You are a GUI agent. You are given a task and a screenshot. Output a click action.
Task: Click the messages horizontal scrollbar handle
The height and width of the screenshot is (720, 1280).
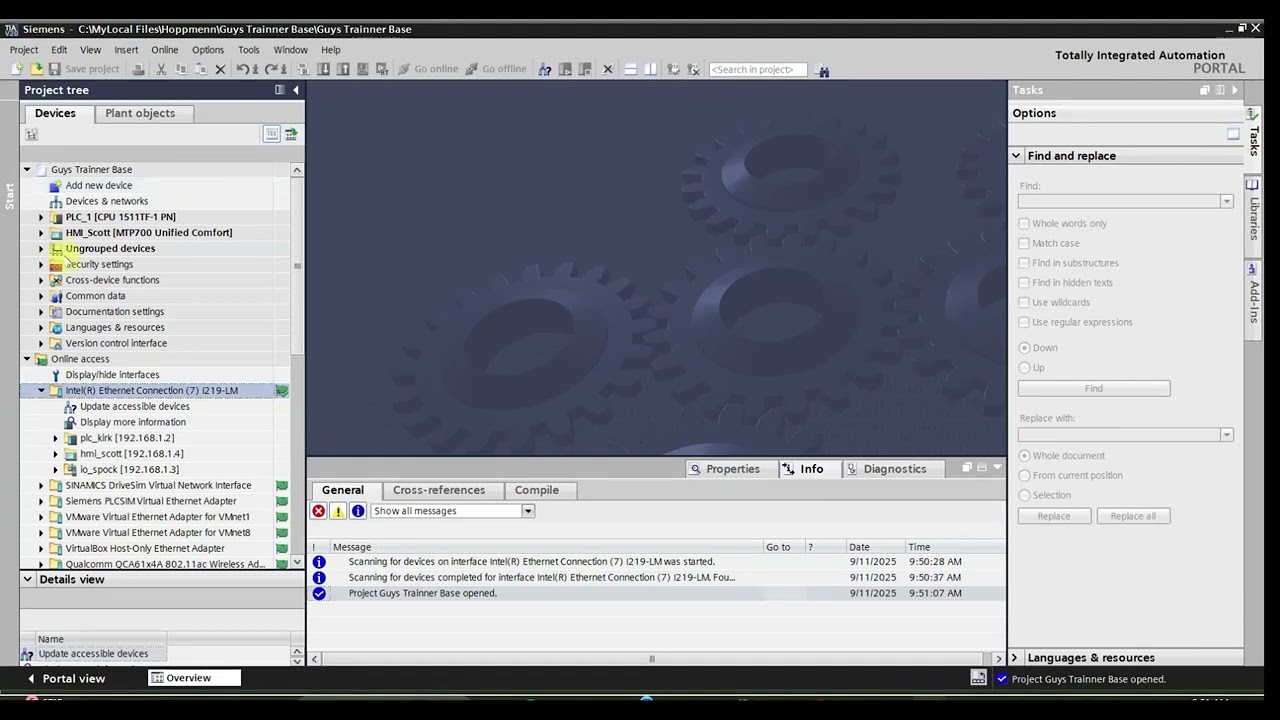(652, 659)
